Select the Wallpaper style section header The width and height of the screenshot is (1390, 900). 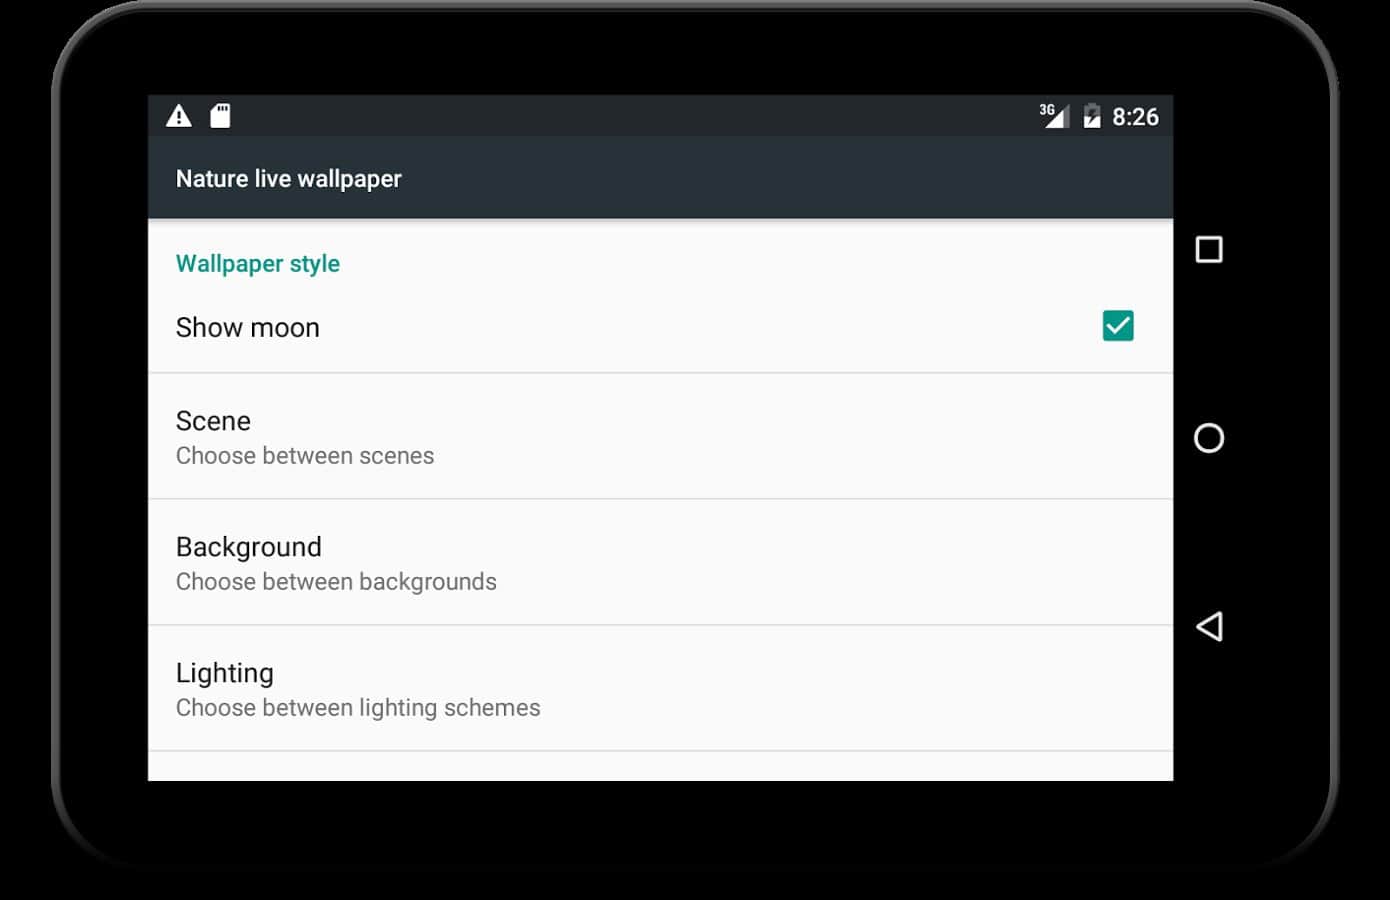click(x=258, y=264)
